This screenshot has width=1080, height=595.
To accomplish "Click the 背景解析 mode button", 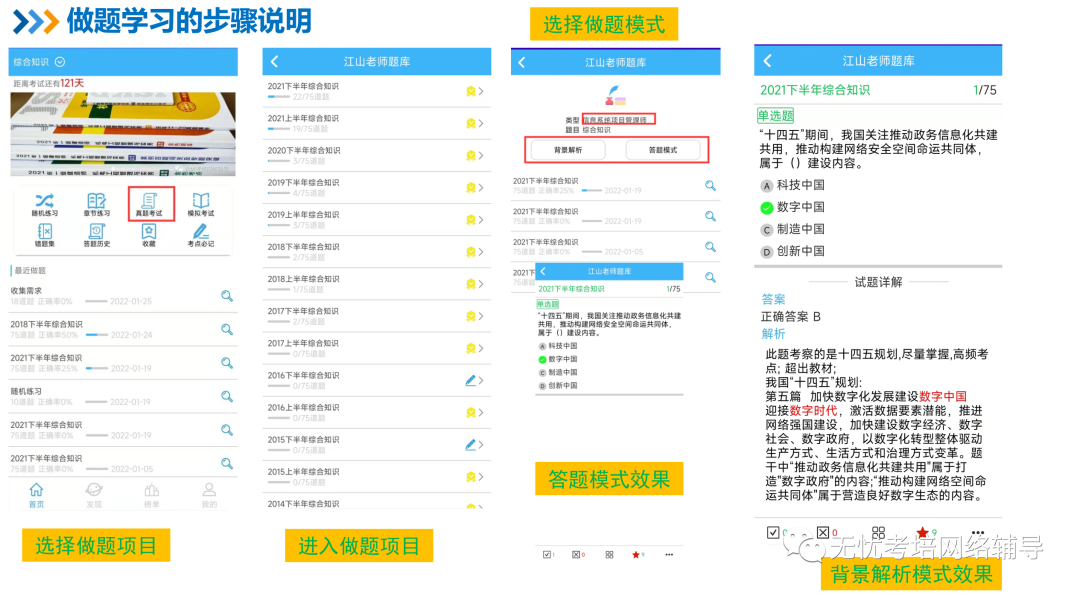I will pos(568,149).
